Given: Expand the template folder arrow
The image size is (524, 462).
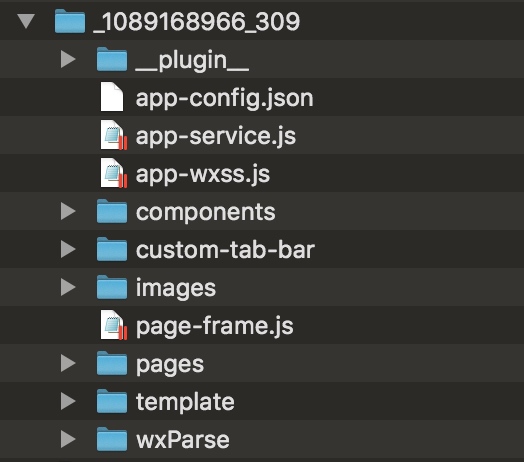Looking at the screenshot, I should pos(68,401).
